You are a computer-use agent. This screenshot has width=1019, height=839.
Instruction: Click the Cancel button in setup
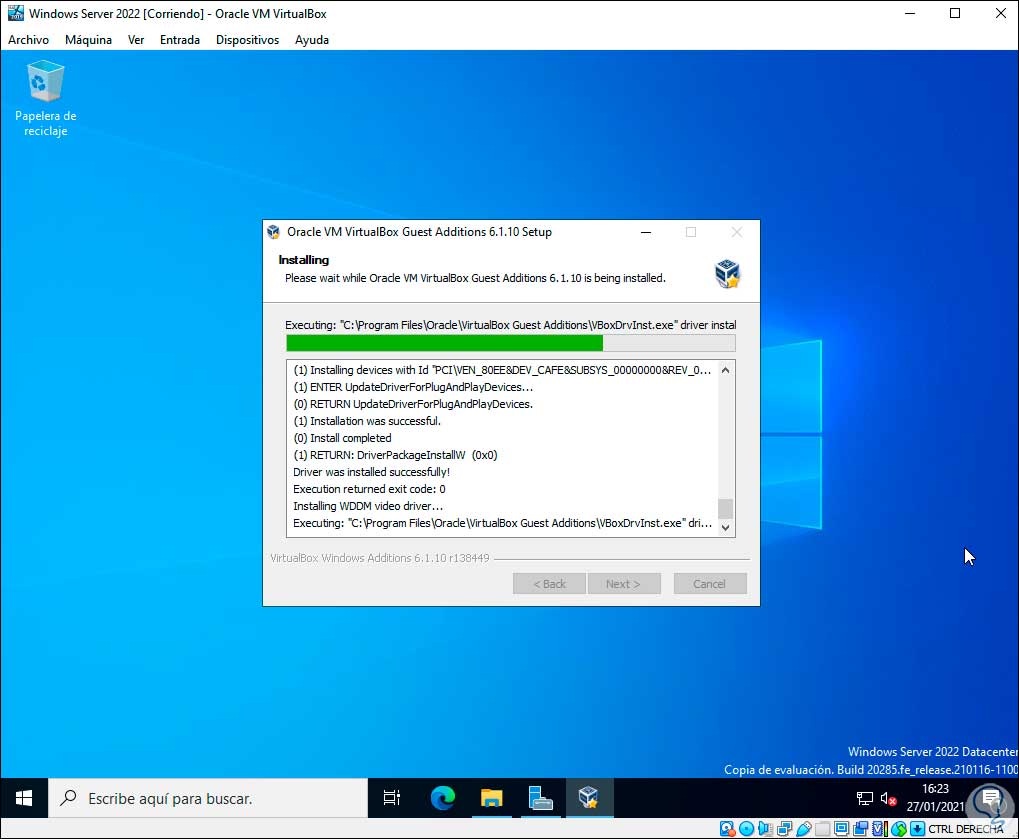(710, 584)
